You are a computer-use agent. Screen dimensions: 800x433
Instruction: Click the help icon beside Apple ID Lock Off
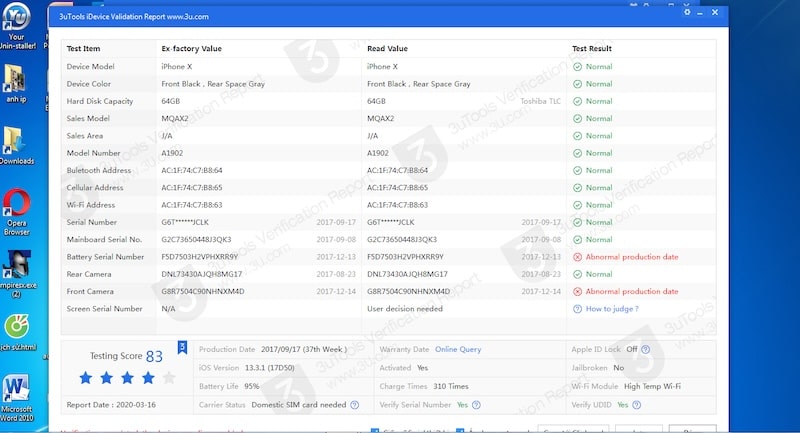645,349
